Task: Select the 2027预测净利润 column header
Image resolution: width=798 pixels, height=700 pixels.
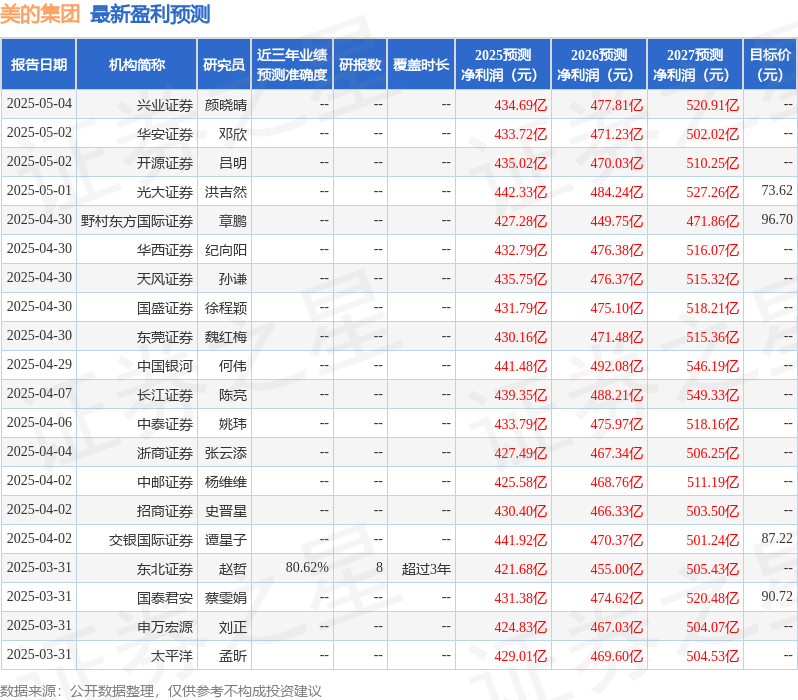Action: [x=695, y=65]
